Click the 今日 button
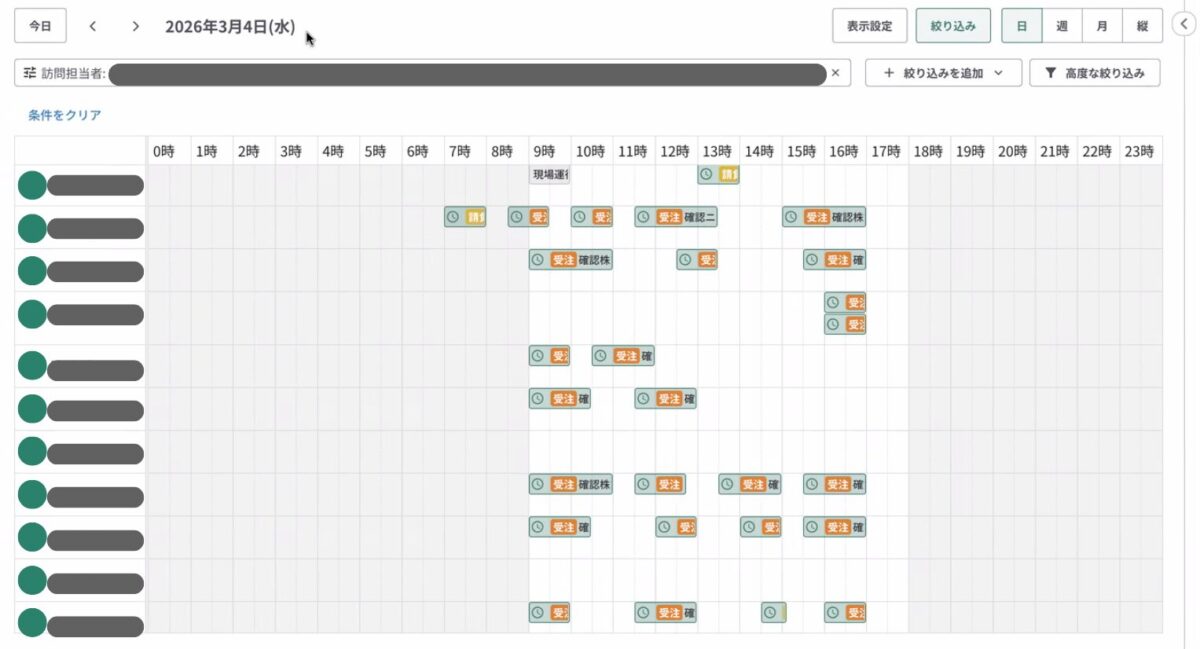1200x649 pixels. (x=40, y=26)
